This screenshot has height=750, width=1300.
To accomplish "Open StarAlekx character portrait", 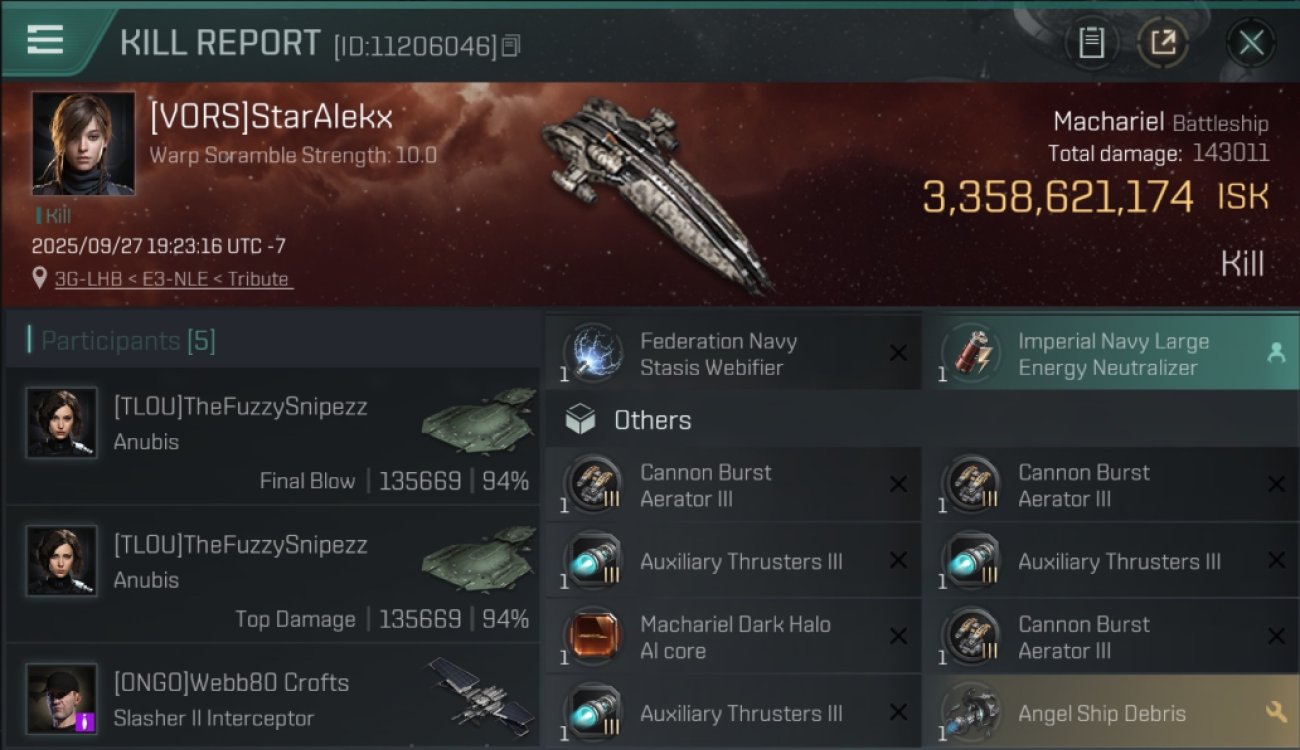I will click(x=83, y=143).
